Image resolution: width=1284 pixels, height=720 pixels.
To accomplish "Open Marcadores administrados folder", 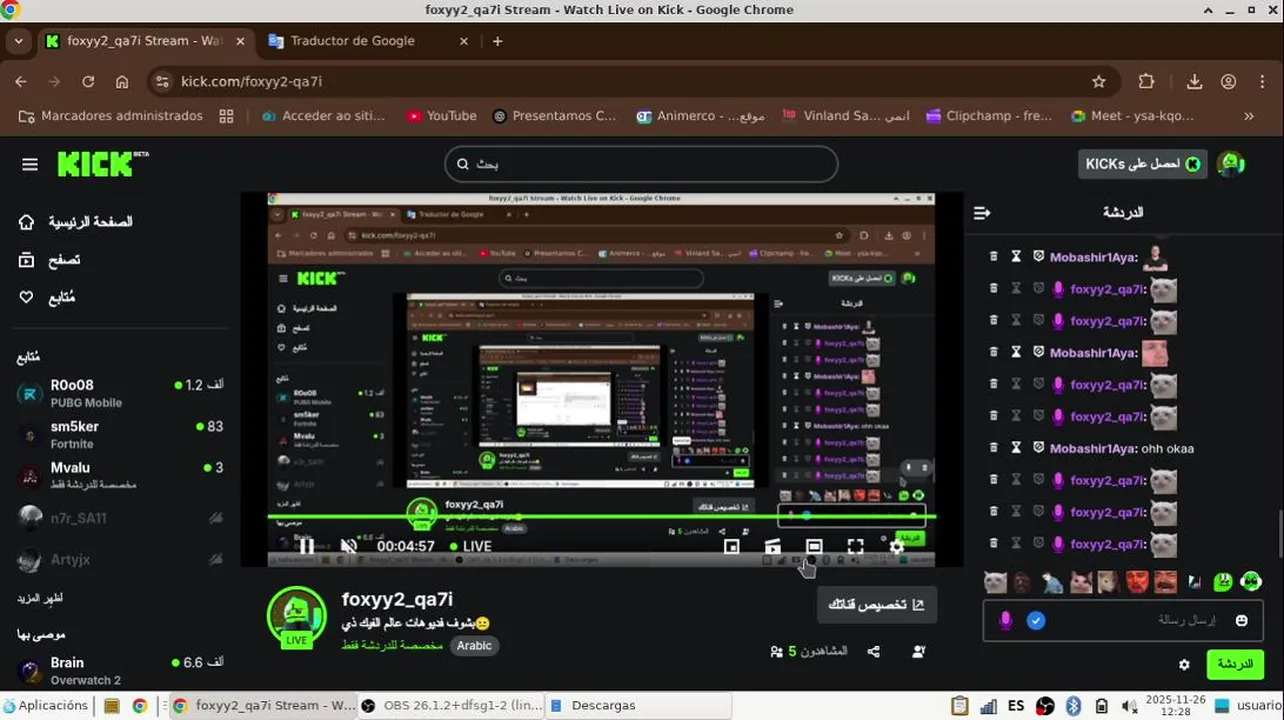I will click(111, 116).
